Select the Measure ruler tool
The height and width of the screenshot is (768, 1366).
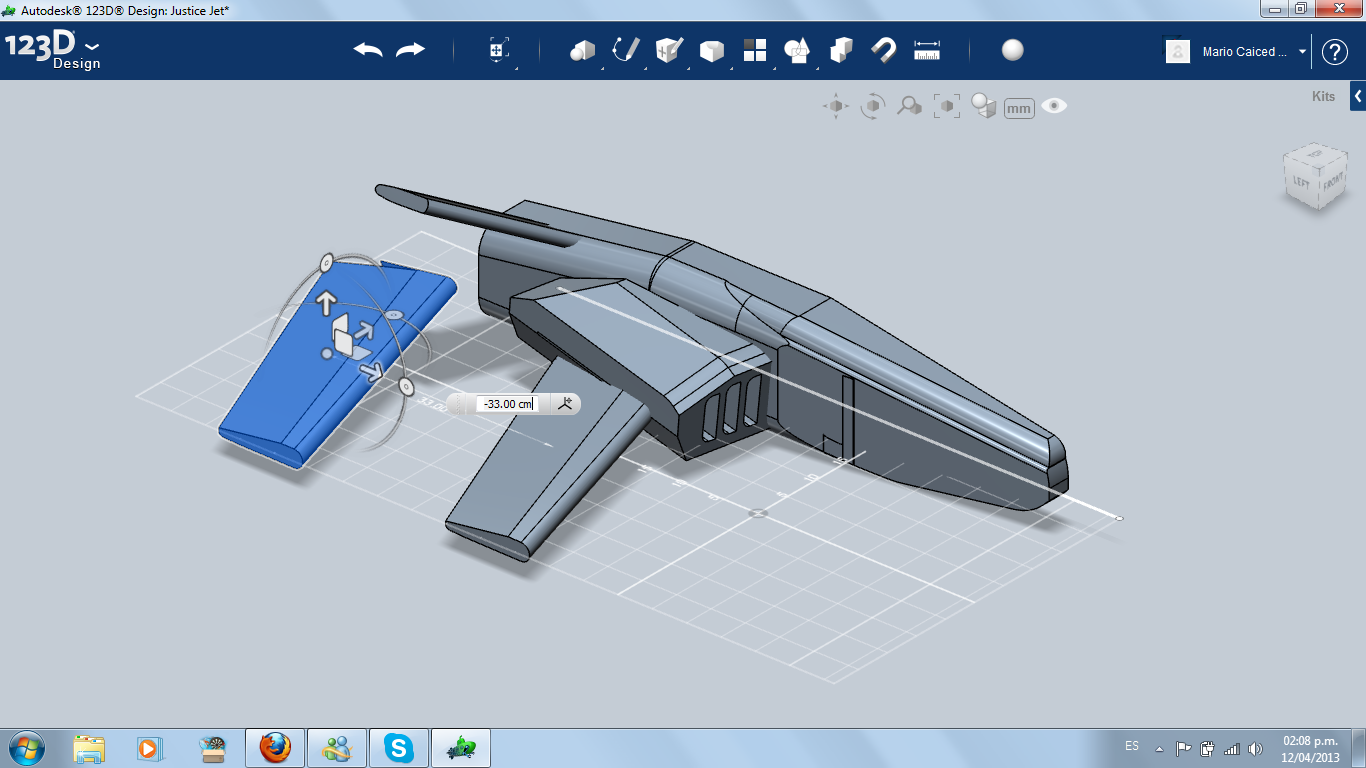pos(927,50)
